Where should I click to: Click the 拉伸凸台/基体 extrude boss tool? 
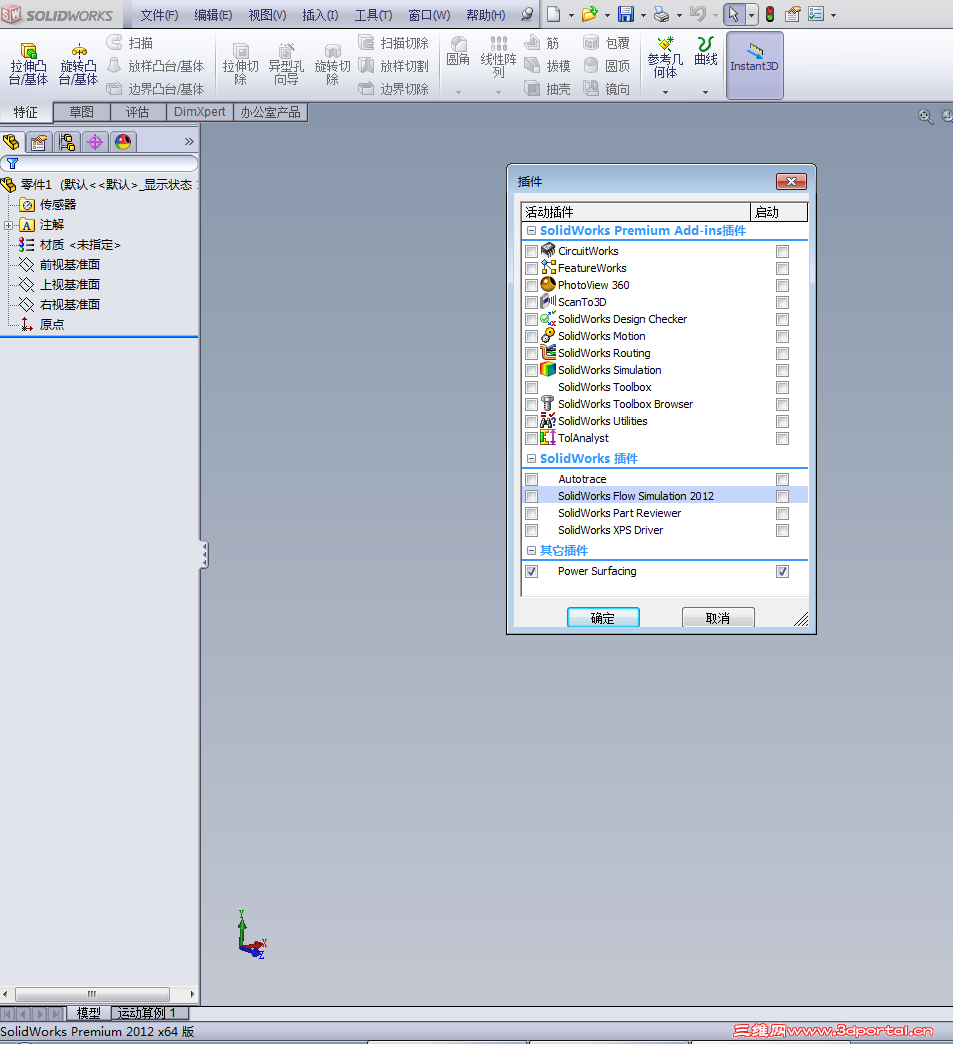coord(28,64)
